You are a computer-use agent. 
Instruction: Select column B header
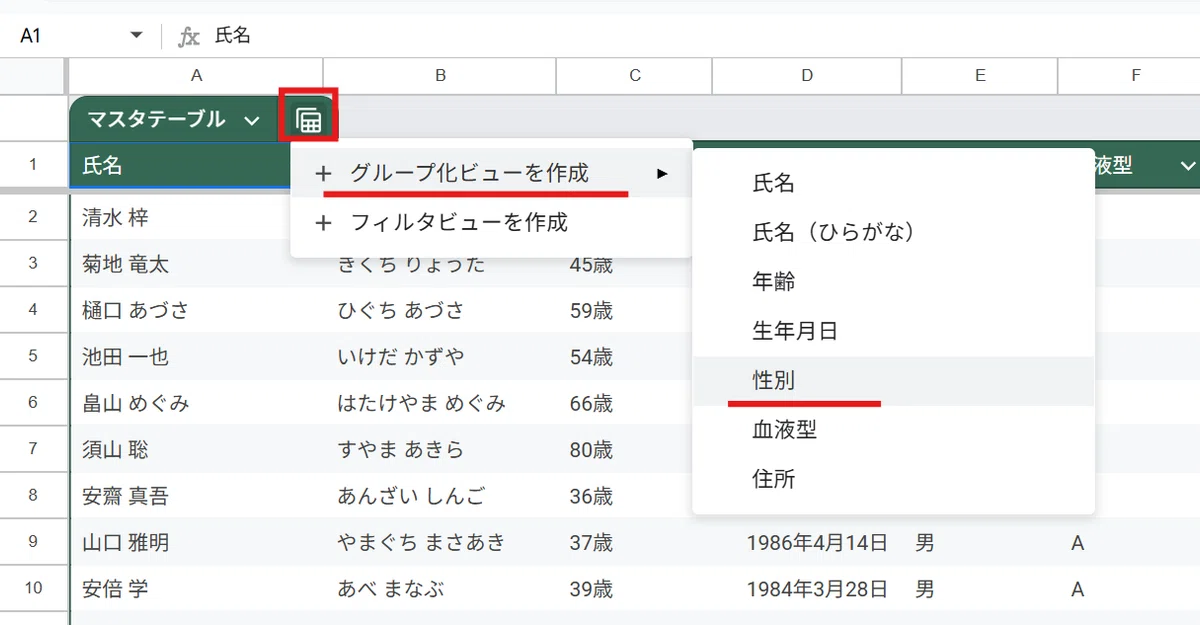click(x=440, y=75)
